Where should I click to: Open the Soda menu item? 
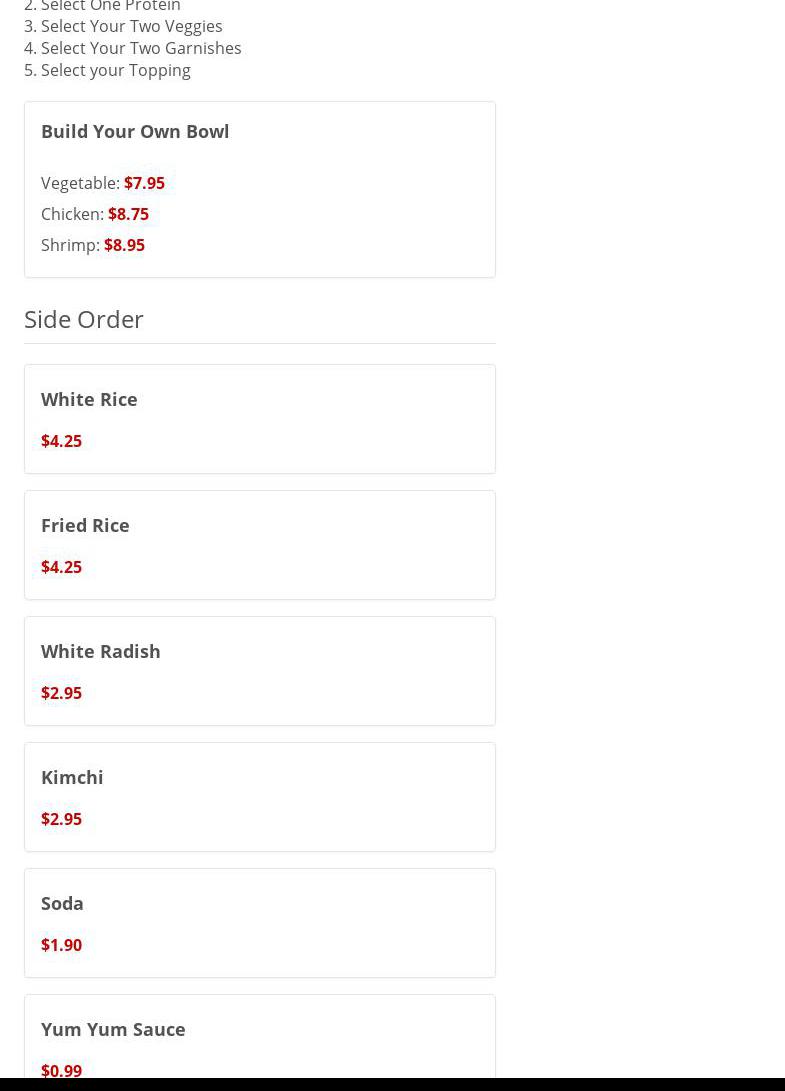click(x=62, y=903)
